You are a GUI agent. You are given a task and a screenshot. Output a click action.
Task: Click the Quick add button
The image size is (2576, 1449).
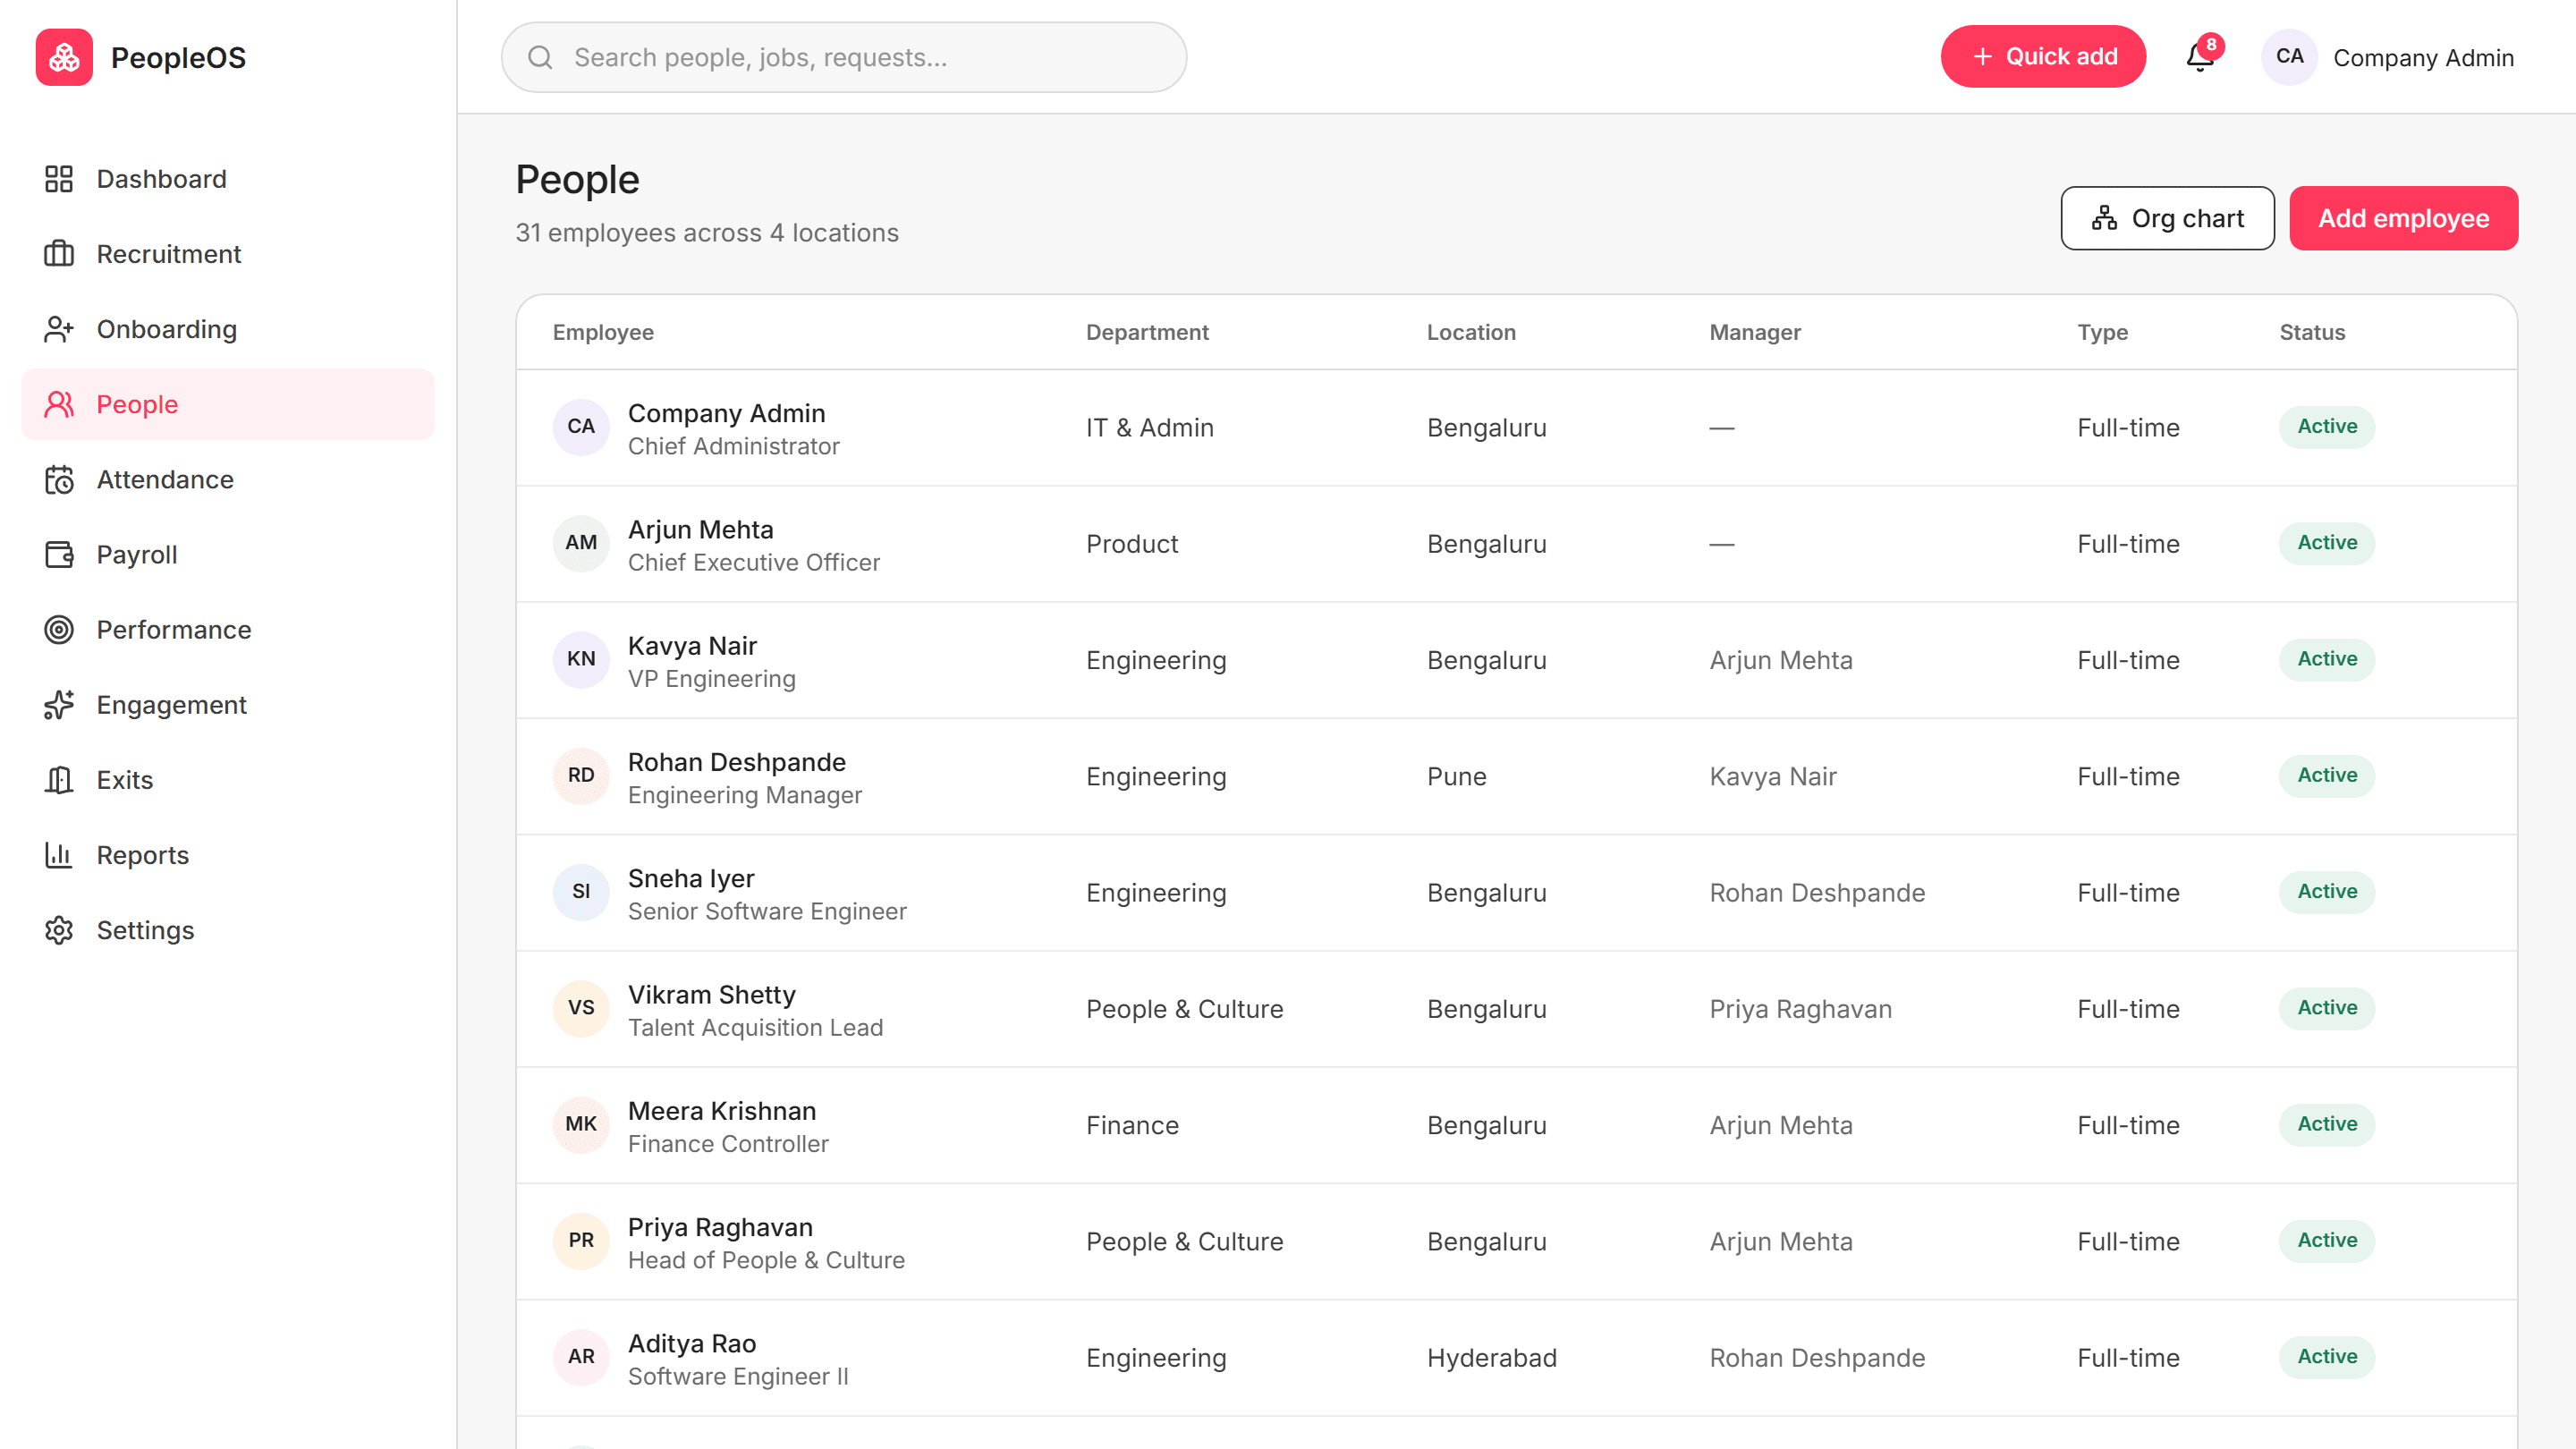pyautogui.click(x=2043, y=57)
